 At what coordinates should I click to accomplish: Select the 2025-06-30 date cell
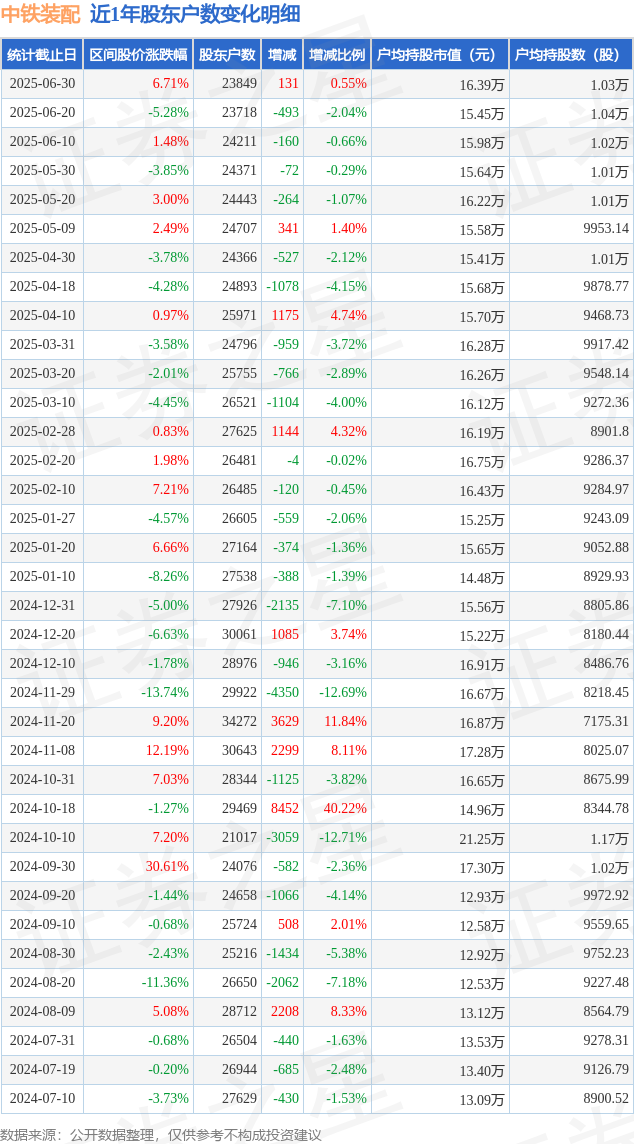[42, 84]
